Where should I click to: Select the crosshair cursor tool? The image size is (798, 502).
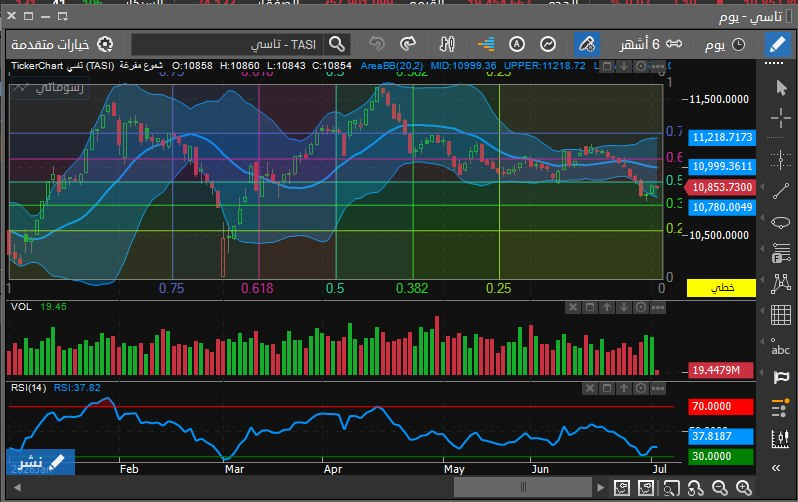coord(781,119)
